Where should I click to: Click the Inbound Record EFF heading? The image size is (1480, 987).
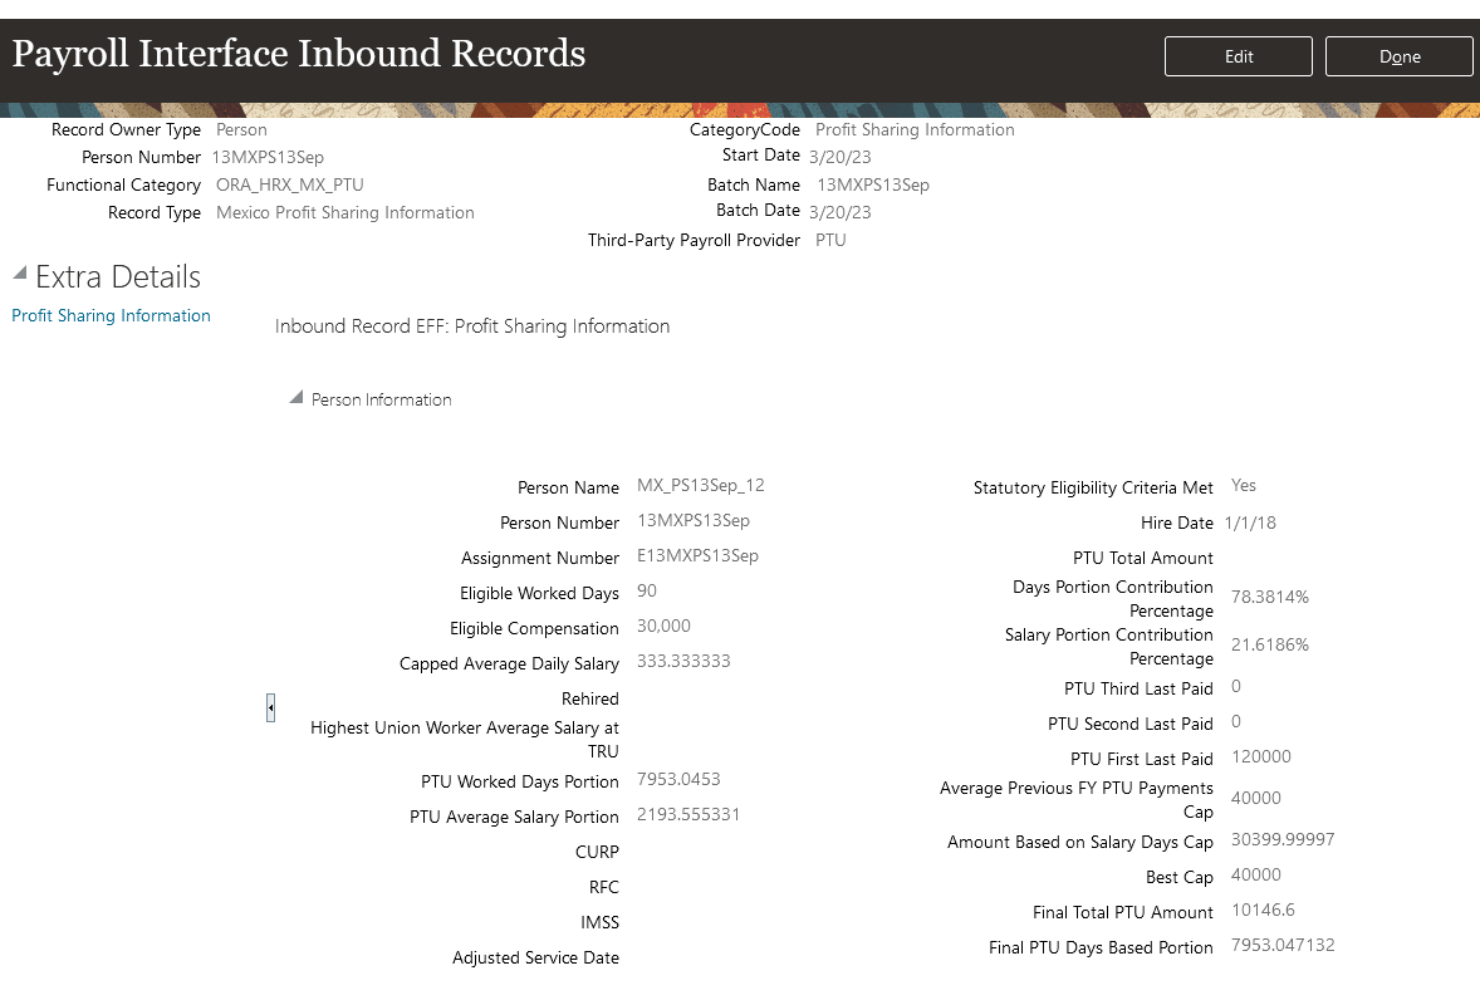pyautogui.click(x=472, y=327)
